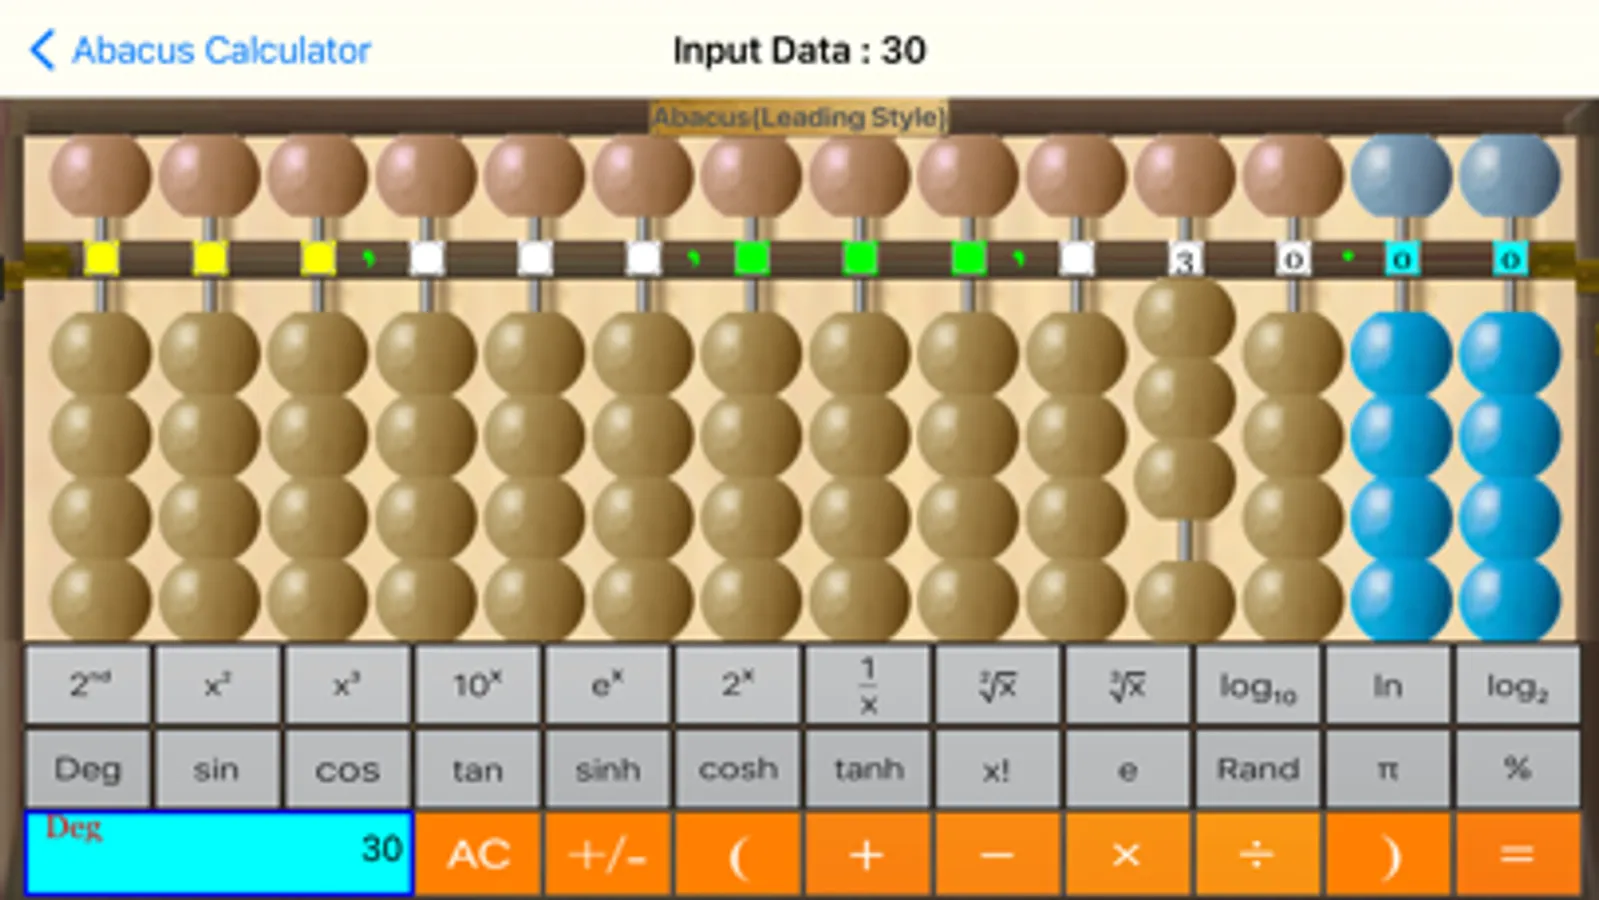Tap the 2nd function toggle key
Viewport: 1599px width, 900px height.
(x=89, y=685)
